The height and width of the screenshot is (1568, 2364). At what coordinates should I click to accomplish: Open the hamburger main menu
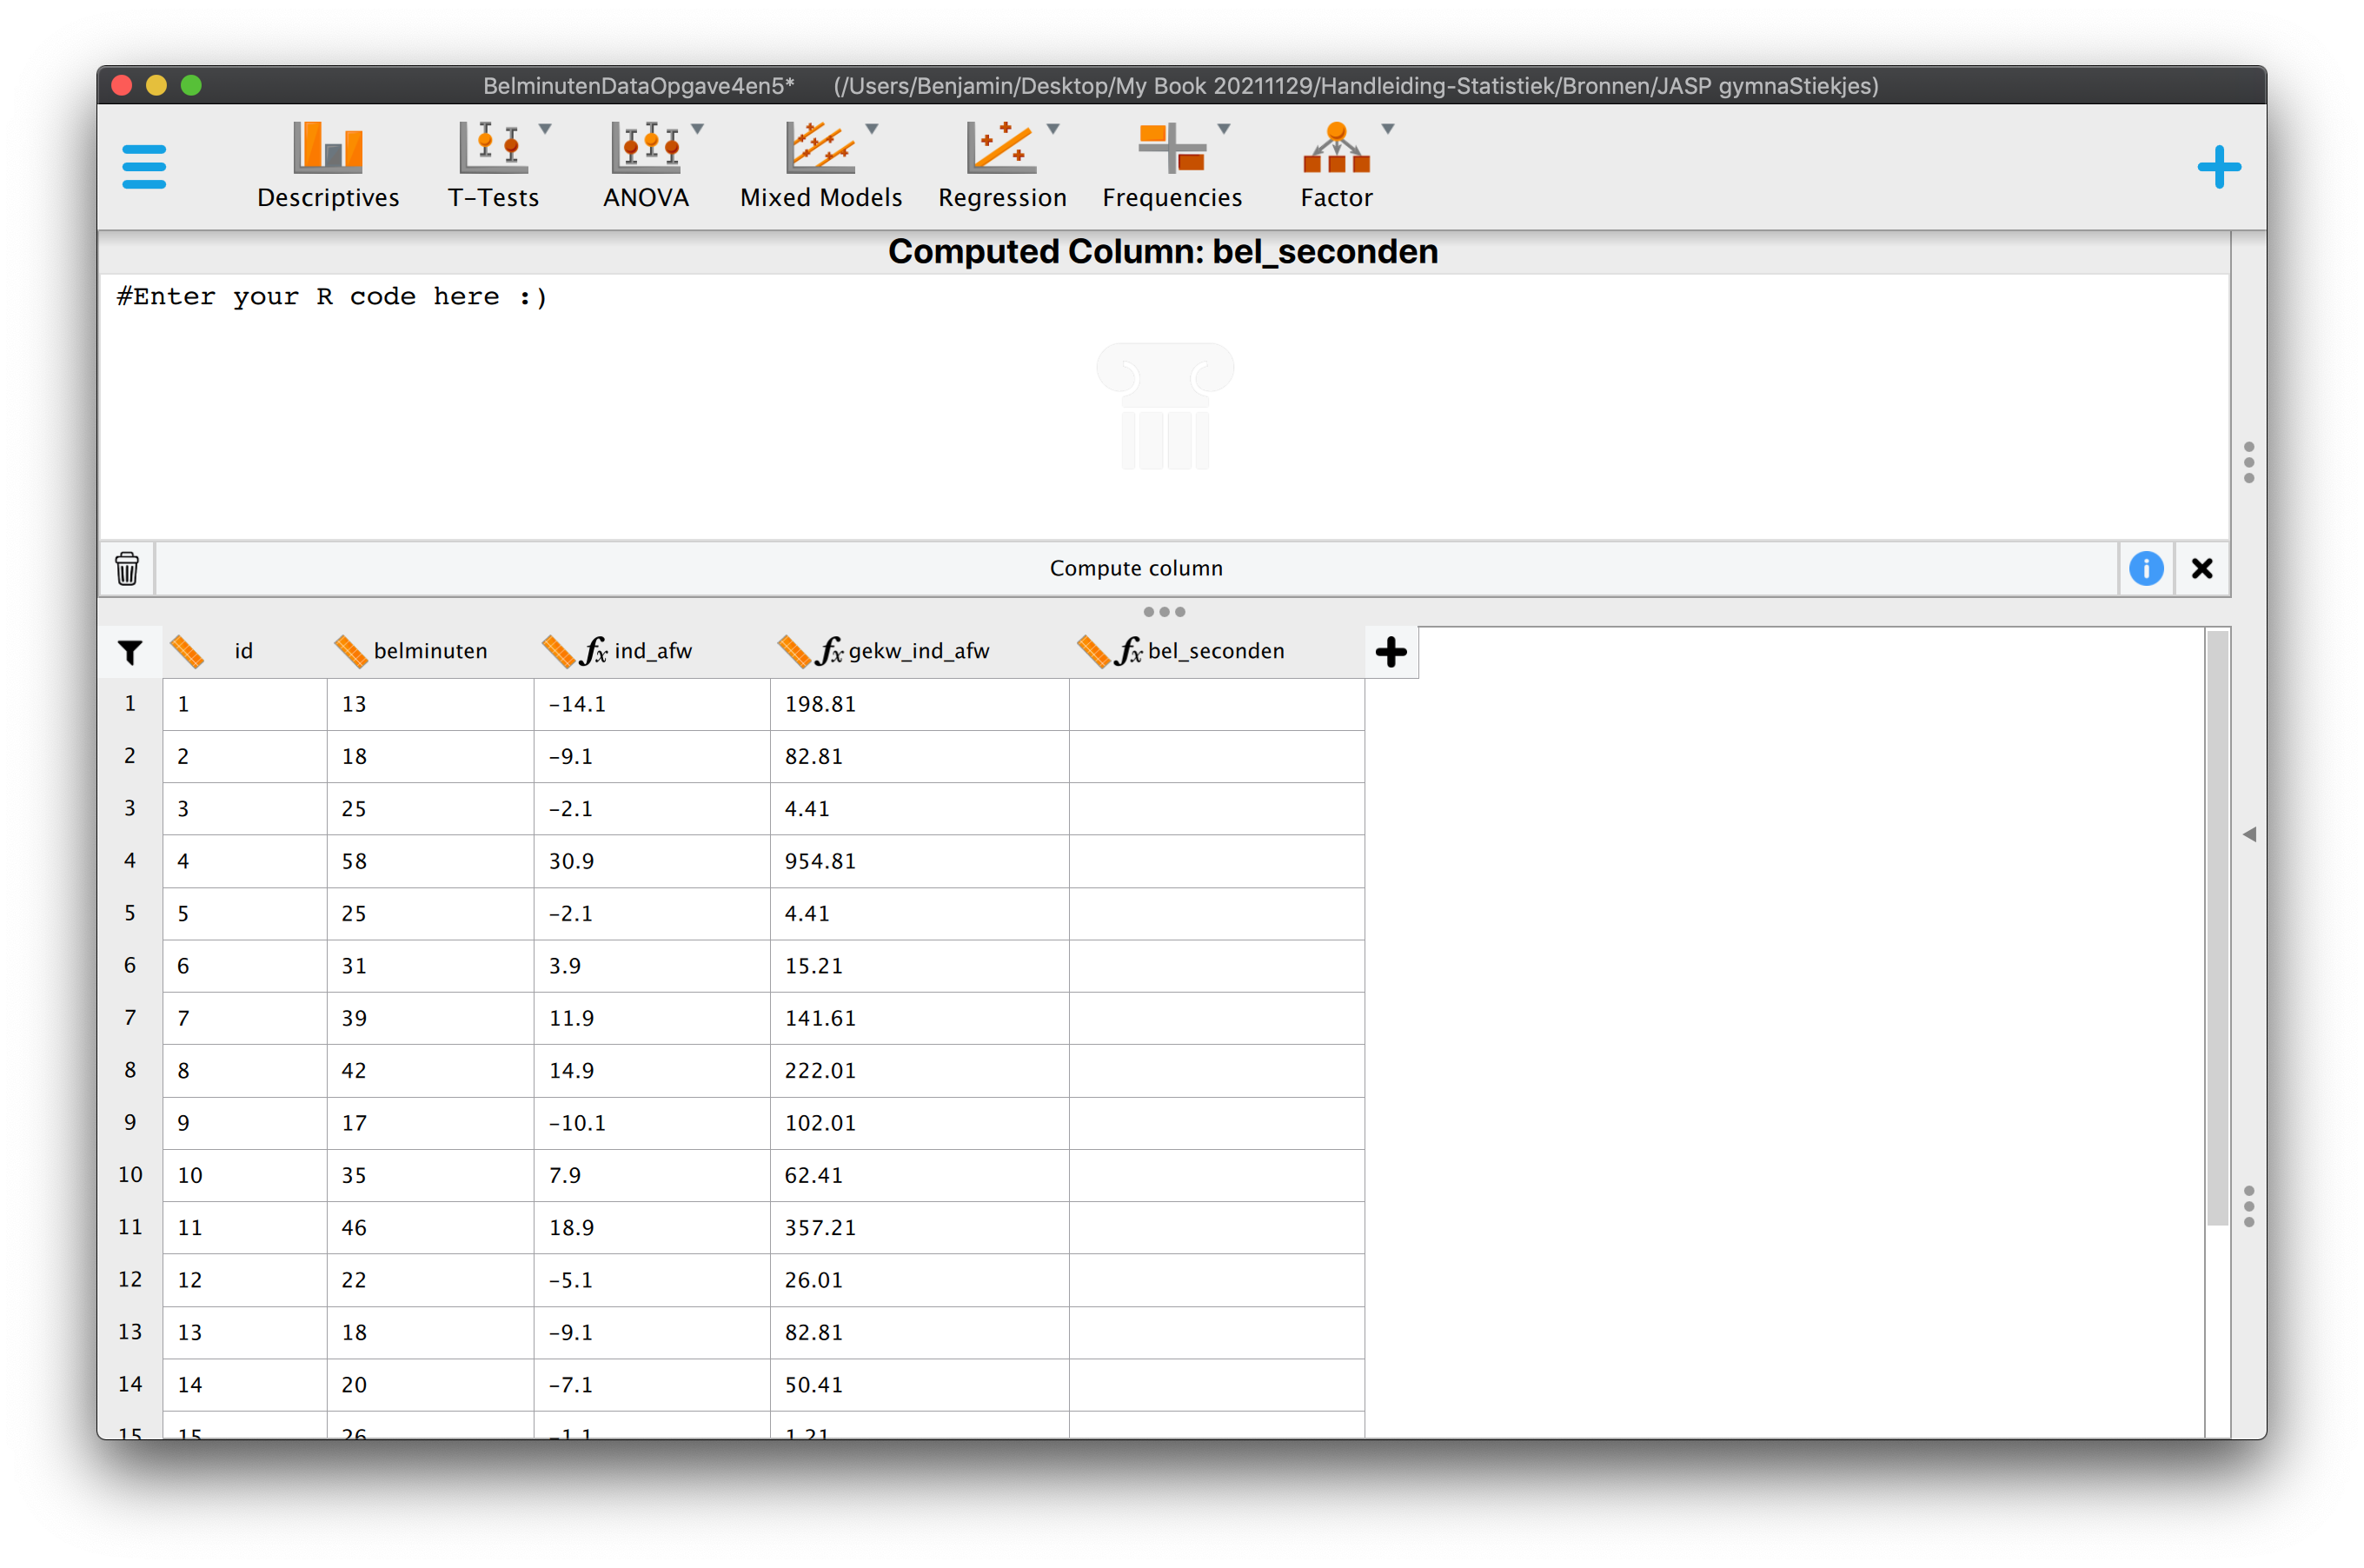tap(143, 167)
